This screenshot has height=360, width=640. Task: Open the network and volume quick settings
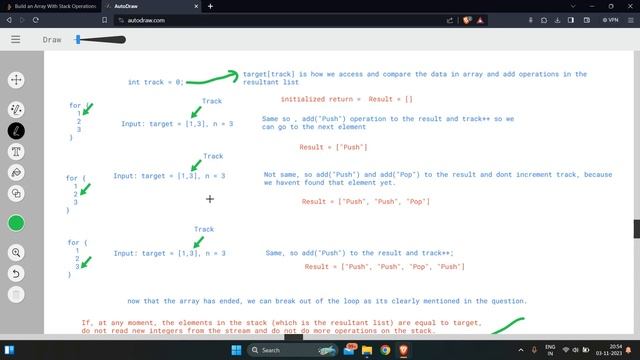tap(576, 350)
